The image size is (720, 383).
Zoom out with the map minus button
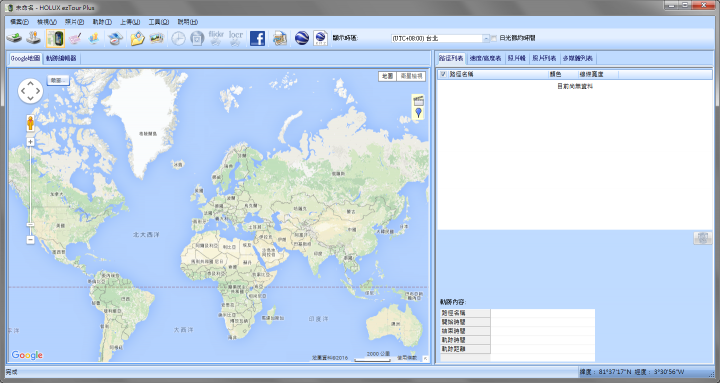tap(30, 240)
